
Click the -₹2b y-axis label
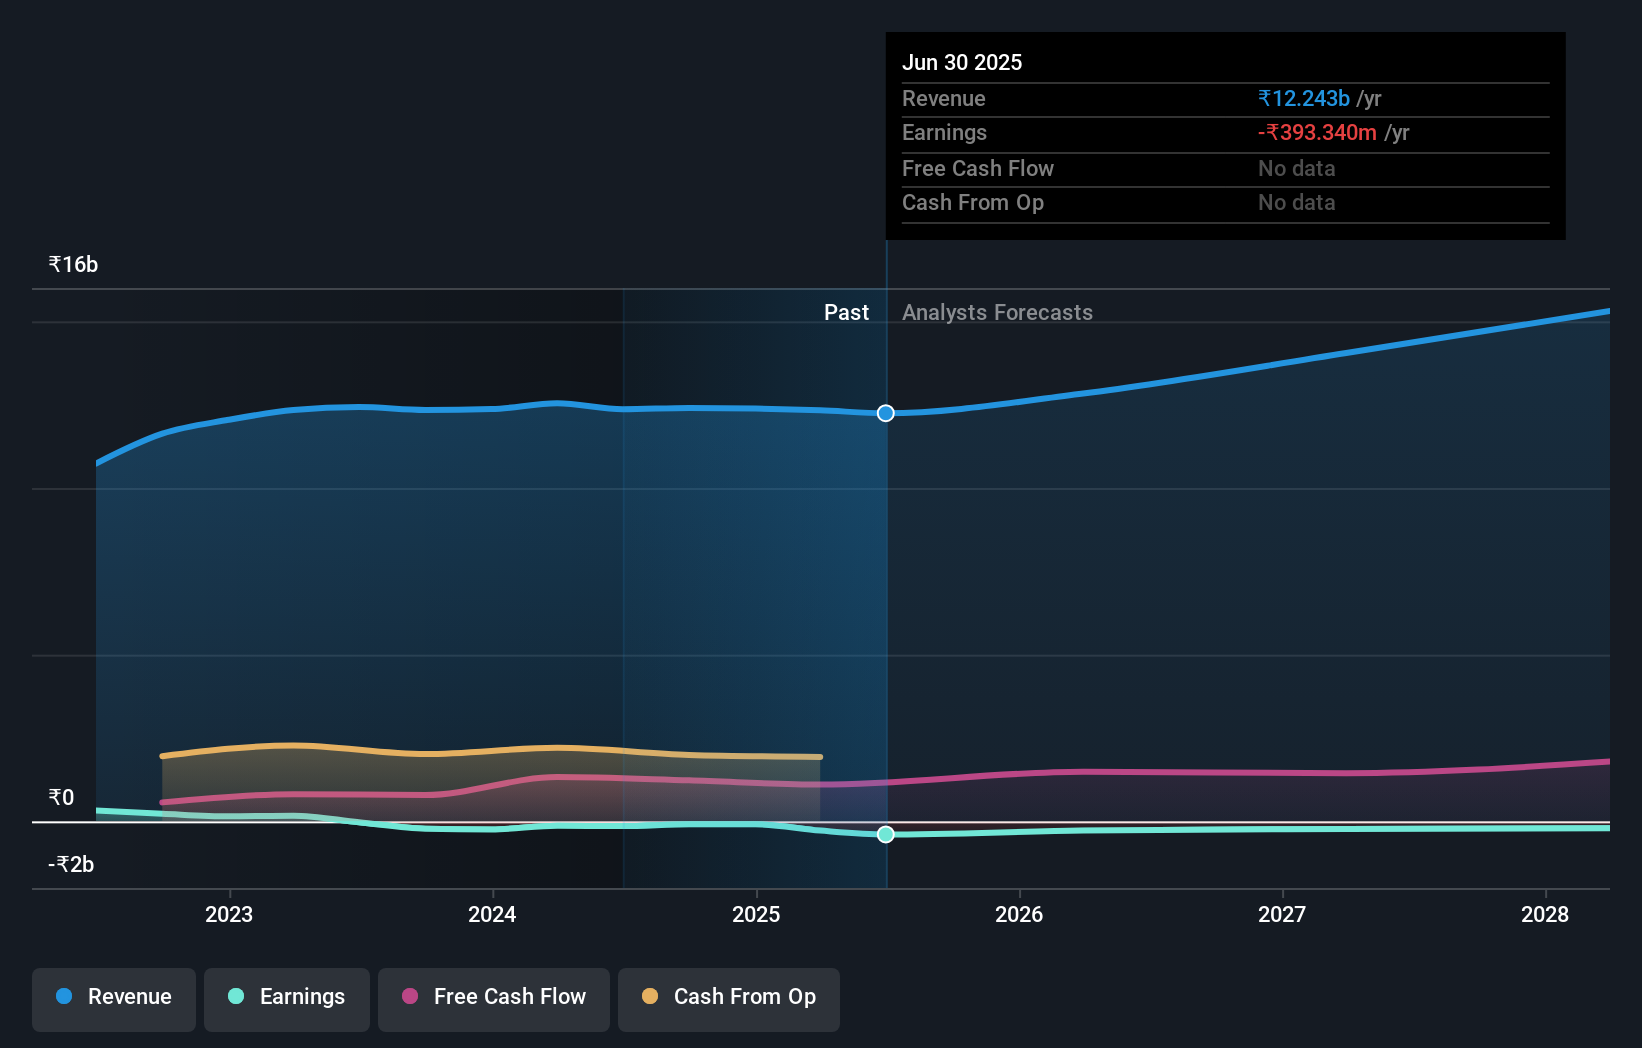[71, 865]
